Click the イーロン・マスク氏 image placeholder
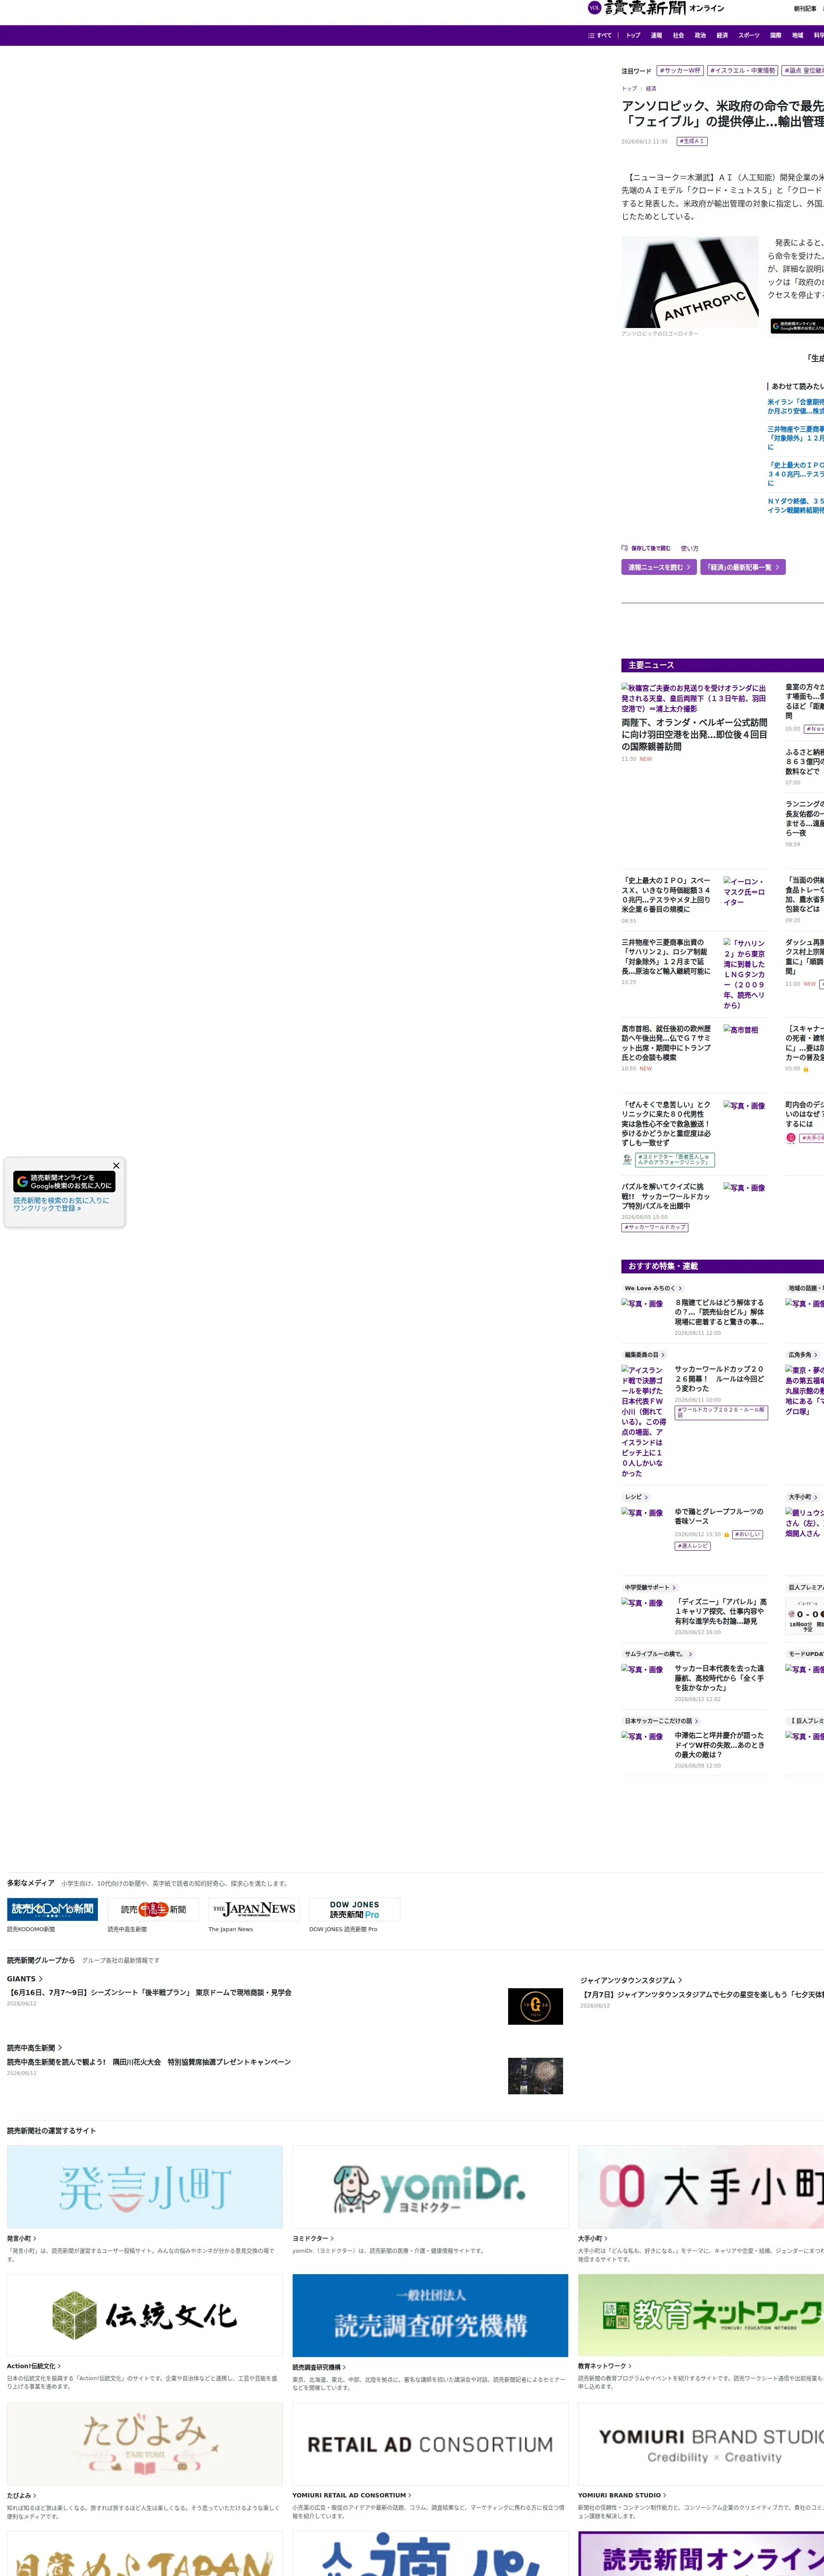 [745, 892]
